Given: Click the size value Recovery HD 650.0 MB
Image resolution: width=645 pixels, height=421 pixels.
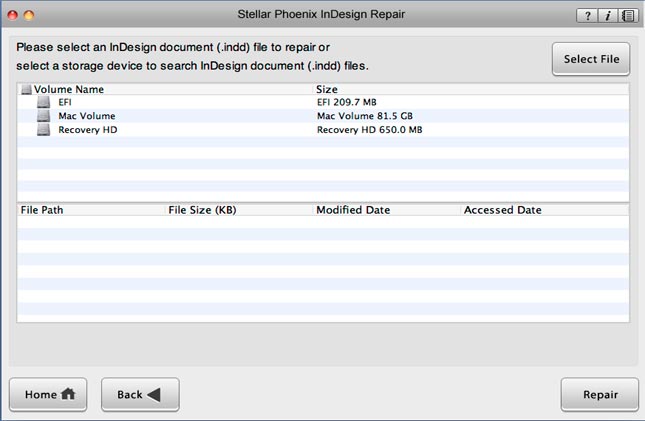Looking at the screenshot, I should [x=369, y=130].
